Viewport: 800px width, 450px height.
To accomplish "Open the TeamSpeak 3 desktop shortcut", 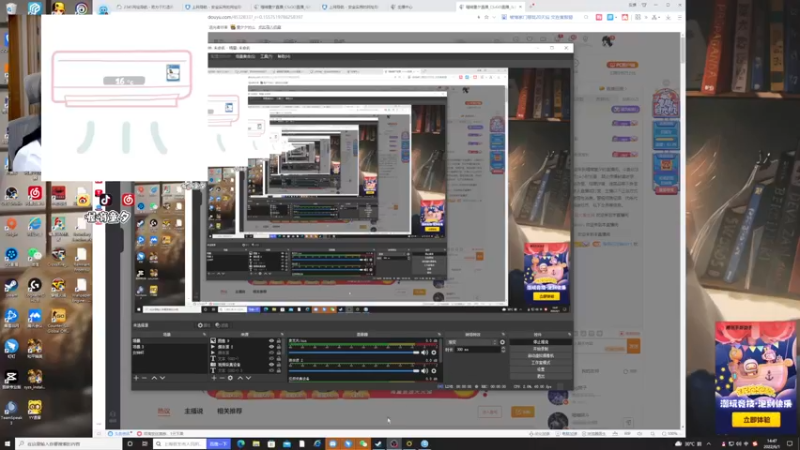I will coord(11,412).
